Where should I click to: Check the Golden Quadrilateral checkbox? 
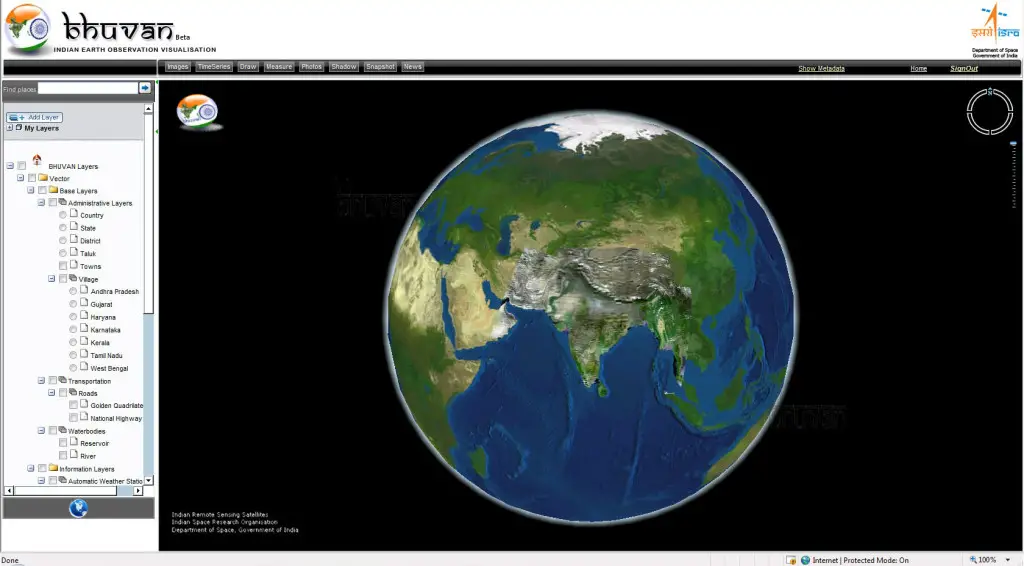pyautogui.click(x=73, y=405)
